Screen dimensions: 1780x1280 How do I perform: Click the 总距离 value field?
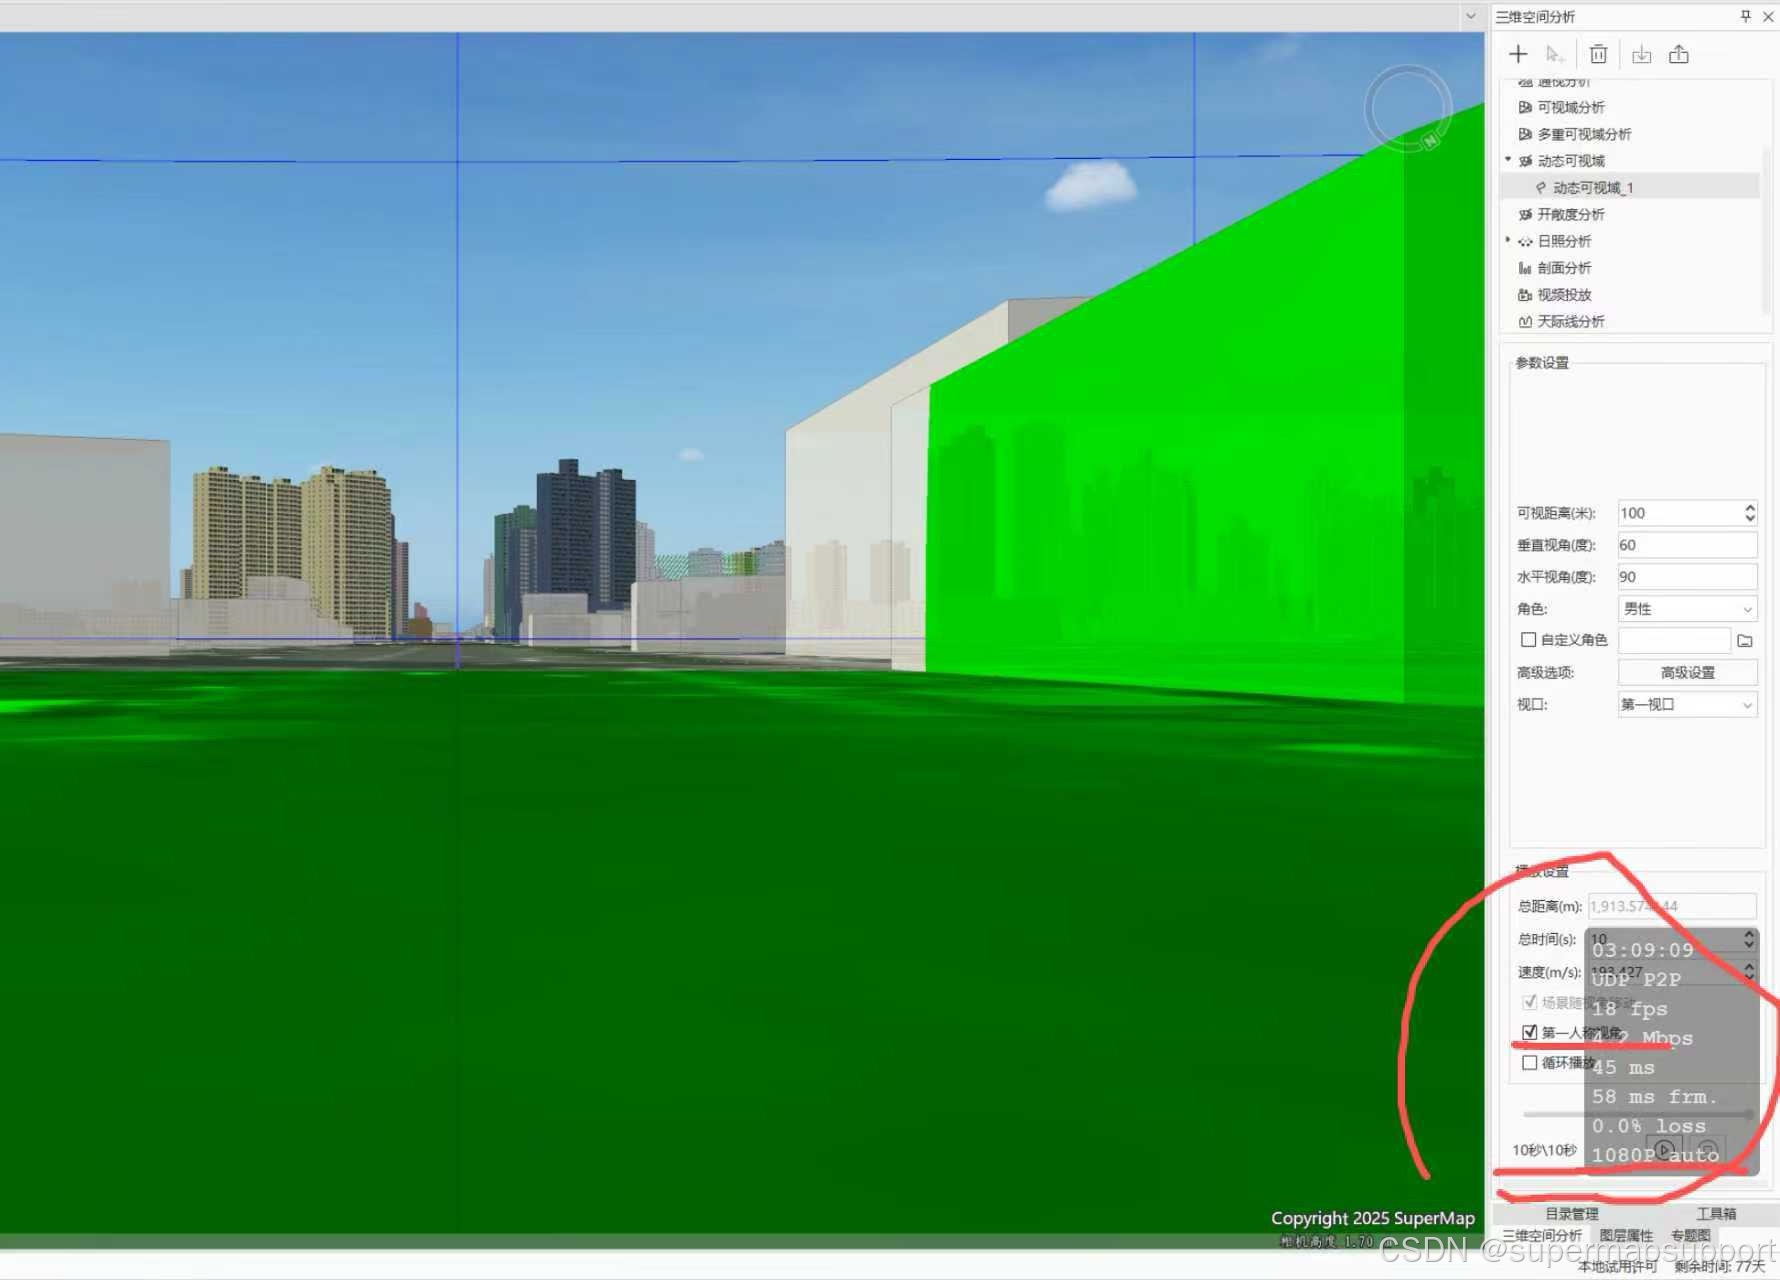(1672, 906)
